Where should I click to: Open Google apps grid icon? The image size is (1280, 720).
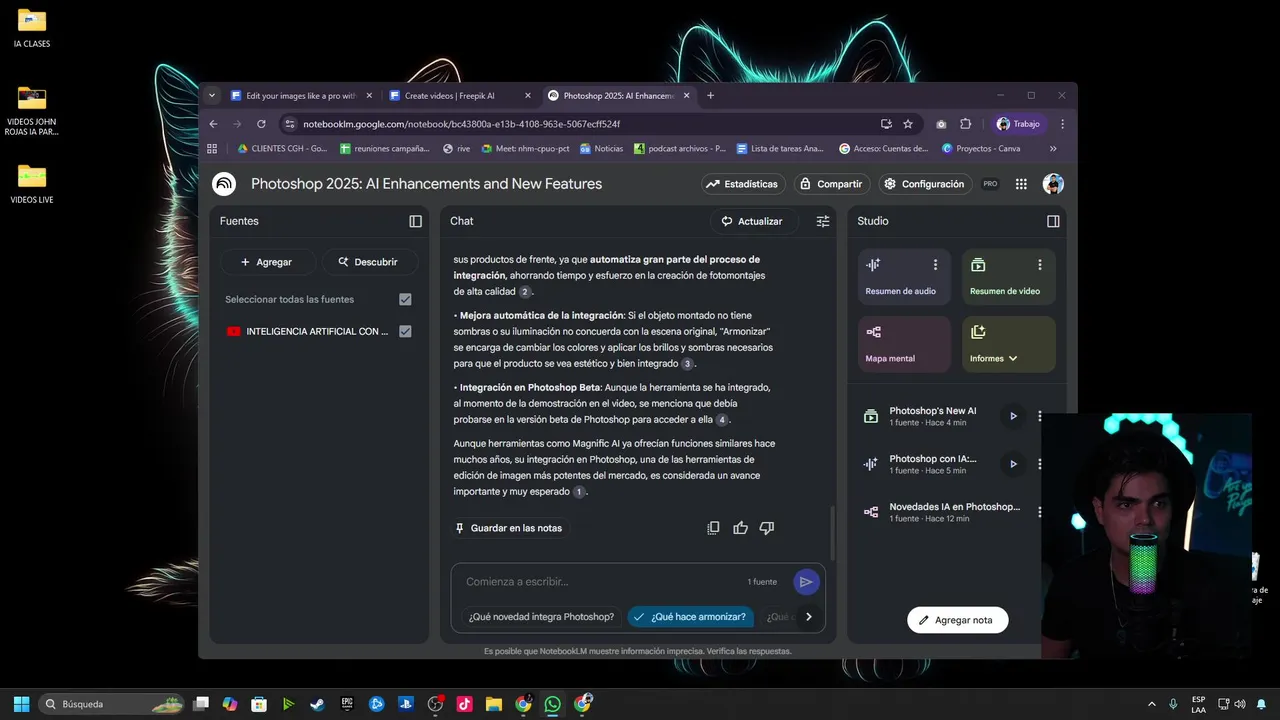[1021, 184]
